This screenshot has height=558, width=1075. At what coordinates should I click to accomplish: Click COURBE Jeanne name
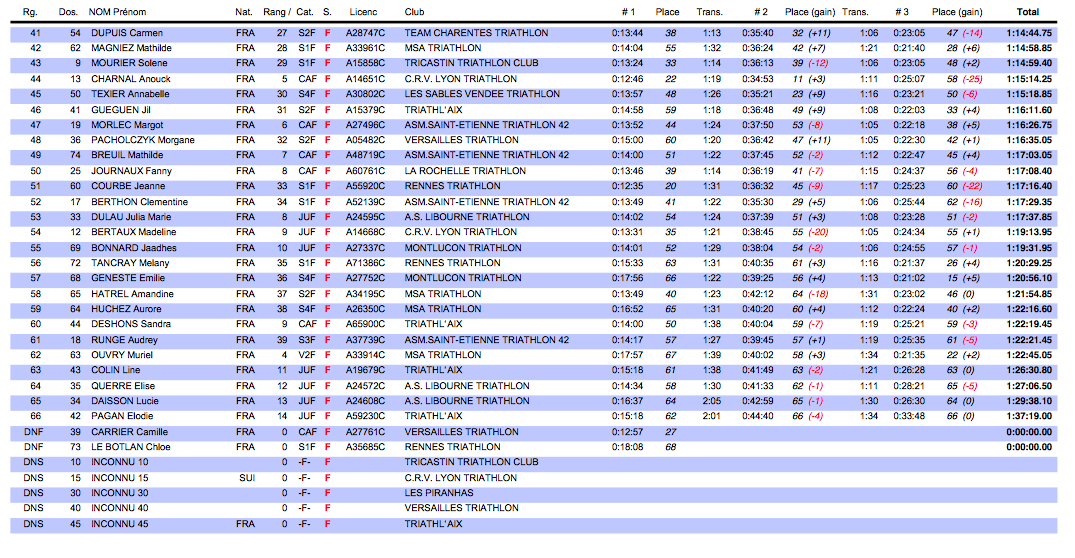coord(128,186)
